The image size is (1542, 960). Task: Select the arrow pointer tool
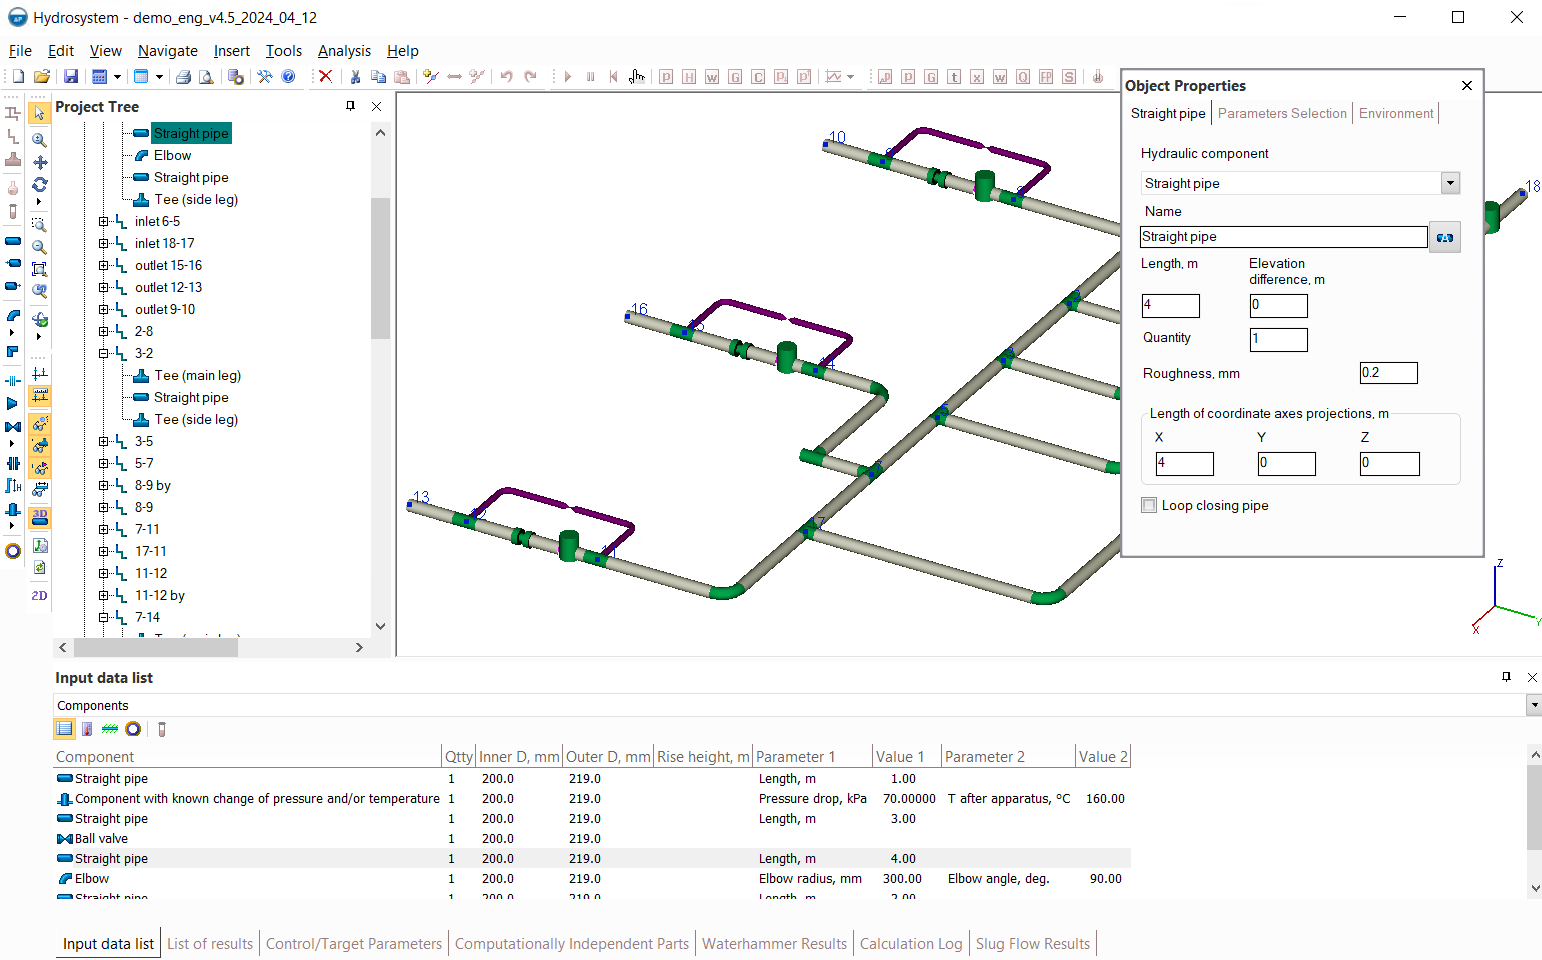point(39,113)
